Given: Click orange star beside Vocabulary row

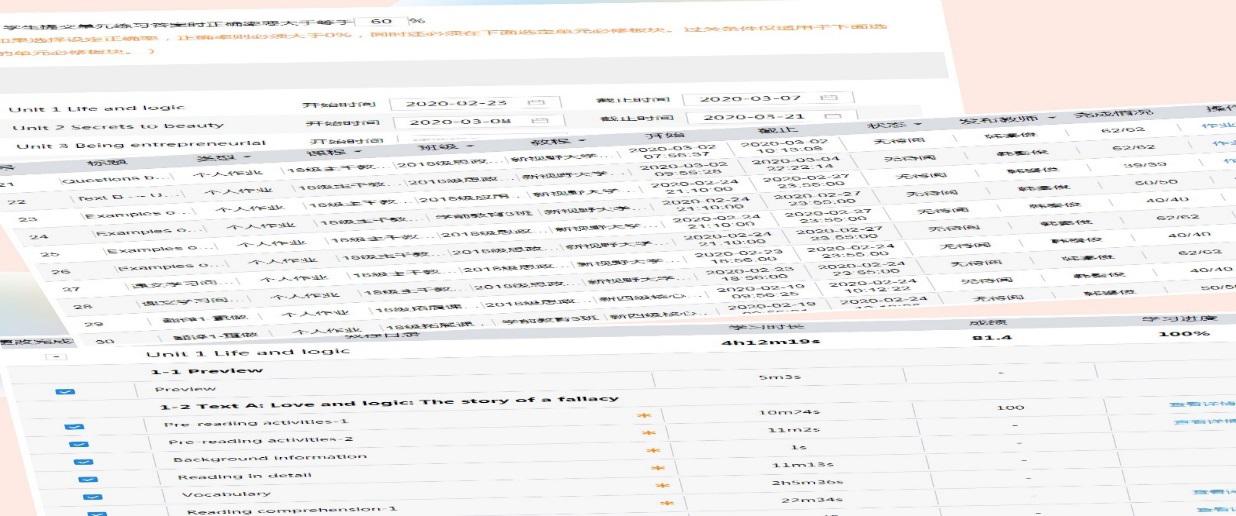Looking at the screenshot, I should pos(664,485).
